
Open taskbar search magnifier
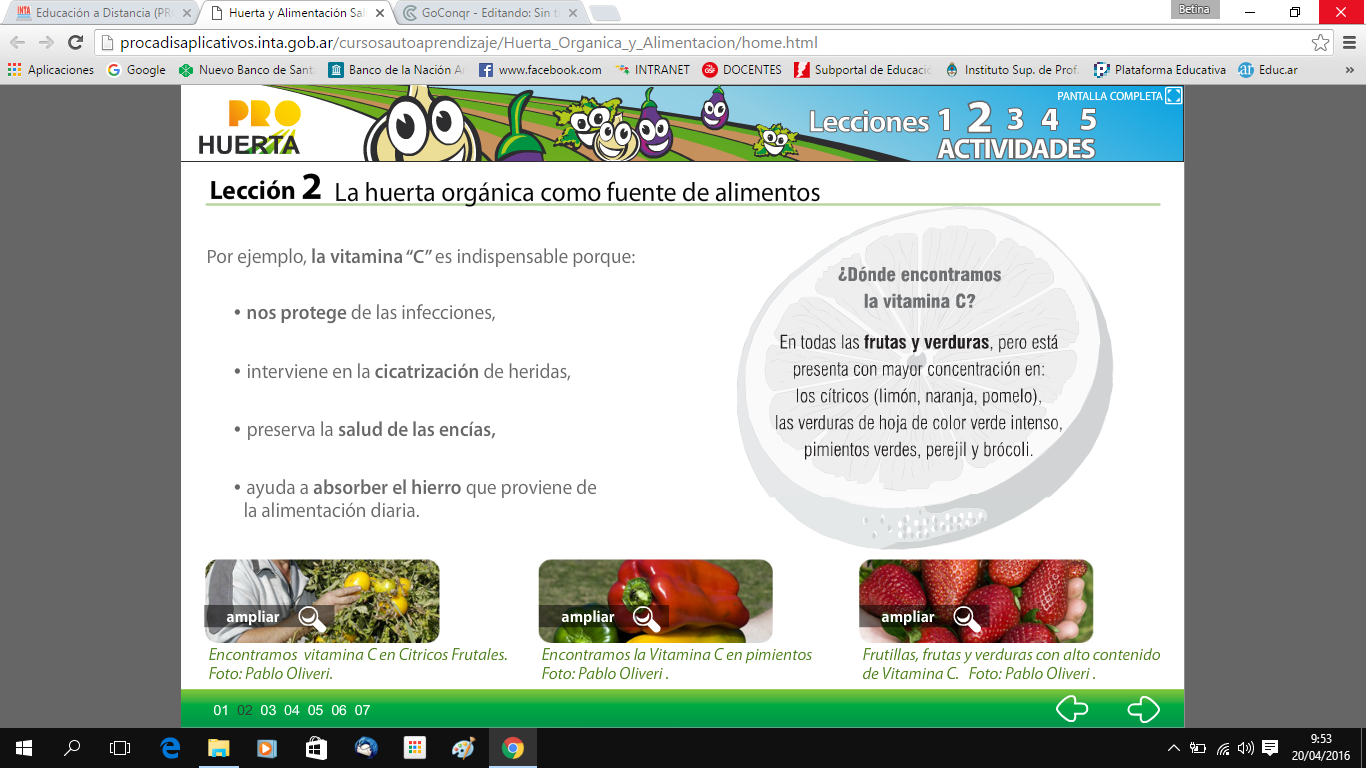coord(72,747)
